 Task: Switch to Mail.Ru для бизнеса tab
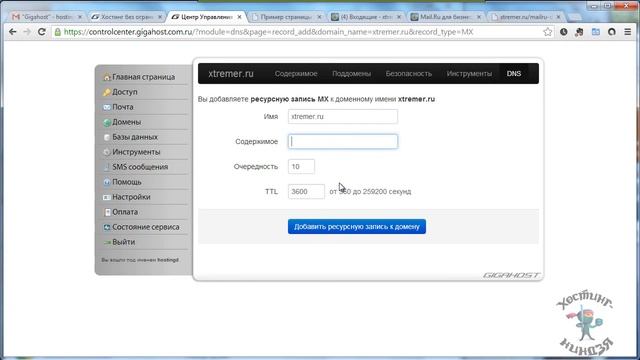click(446, 17)
